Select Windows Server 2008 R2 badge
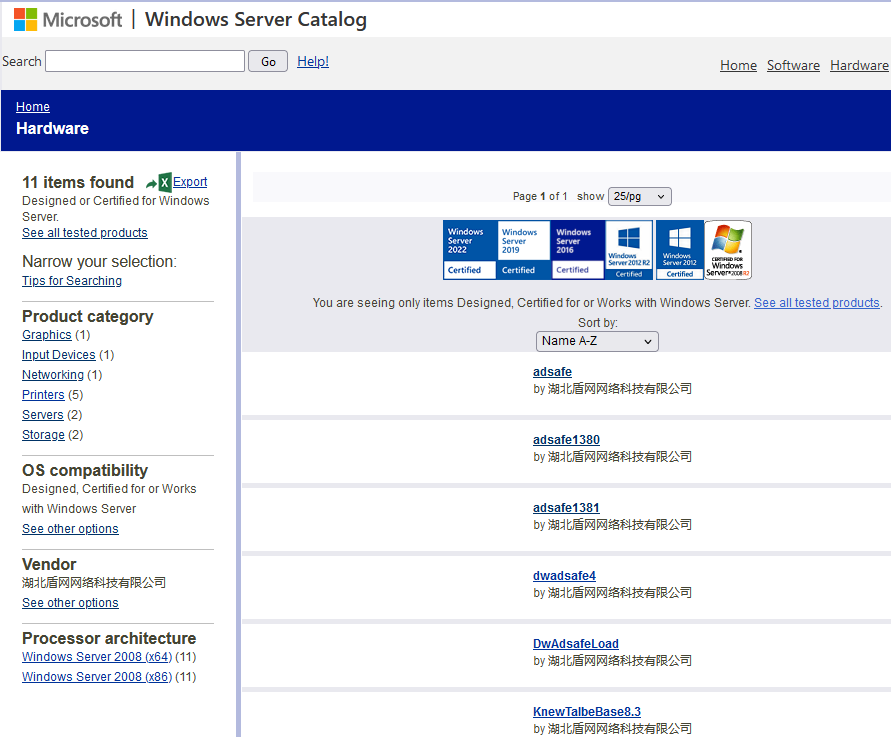The height and width of the screenshot is (737, 891). pyautogui.click(x=728, y=250)
